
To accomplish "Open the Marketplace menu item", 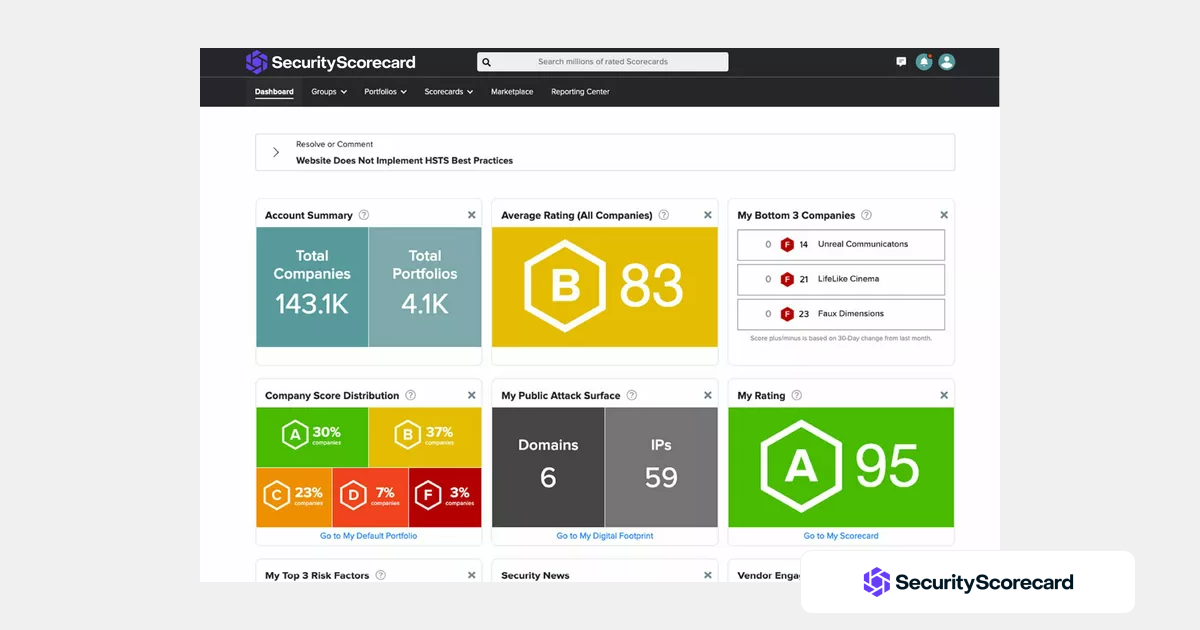I will point(512,92).
